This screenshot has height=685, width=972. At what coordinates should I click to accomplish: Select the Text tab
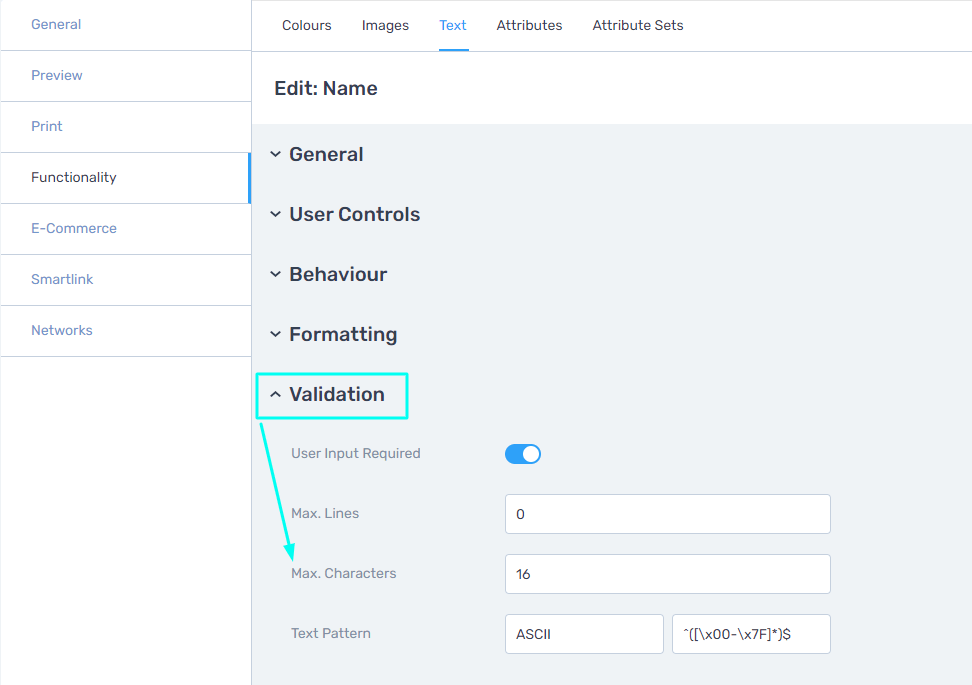[x=453, y=25]
